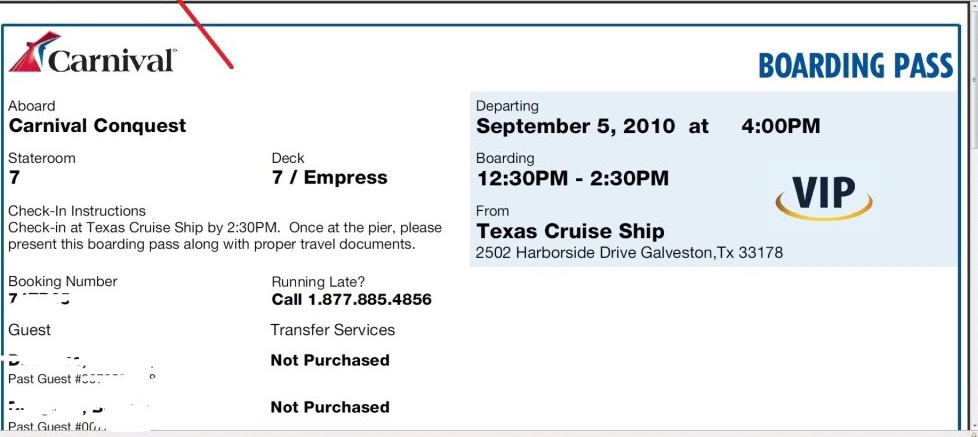Image resolution: width=978 pixels, height=437 pixels.
Task: Click the Carnival funnel logo
Action: 28,53
